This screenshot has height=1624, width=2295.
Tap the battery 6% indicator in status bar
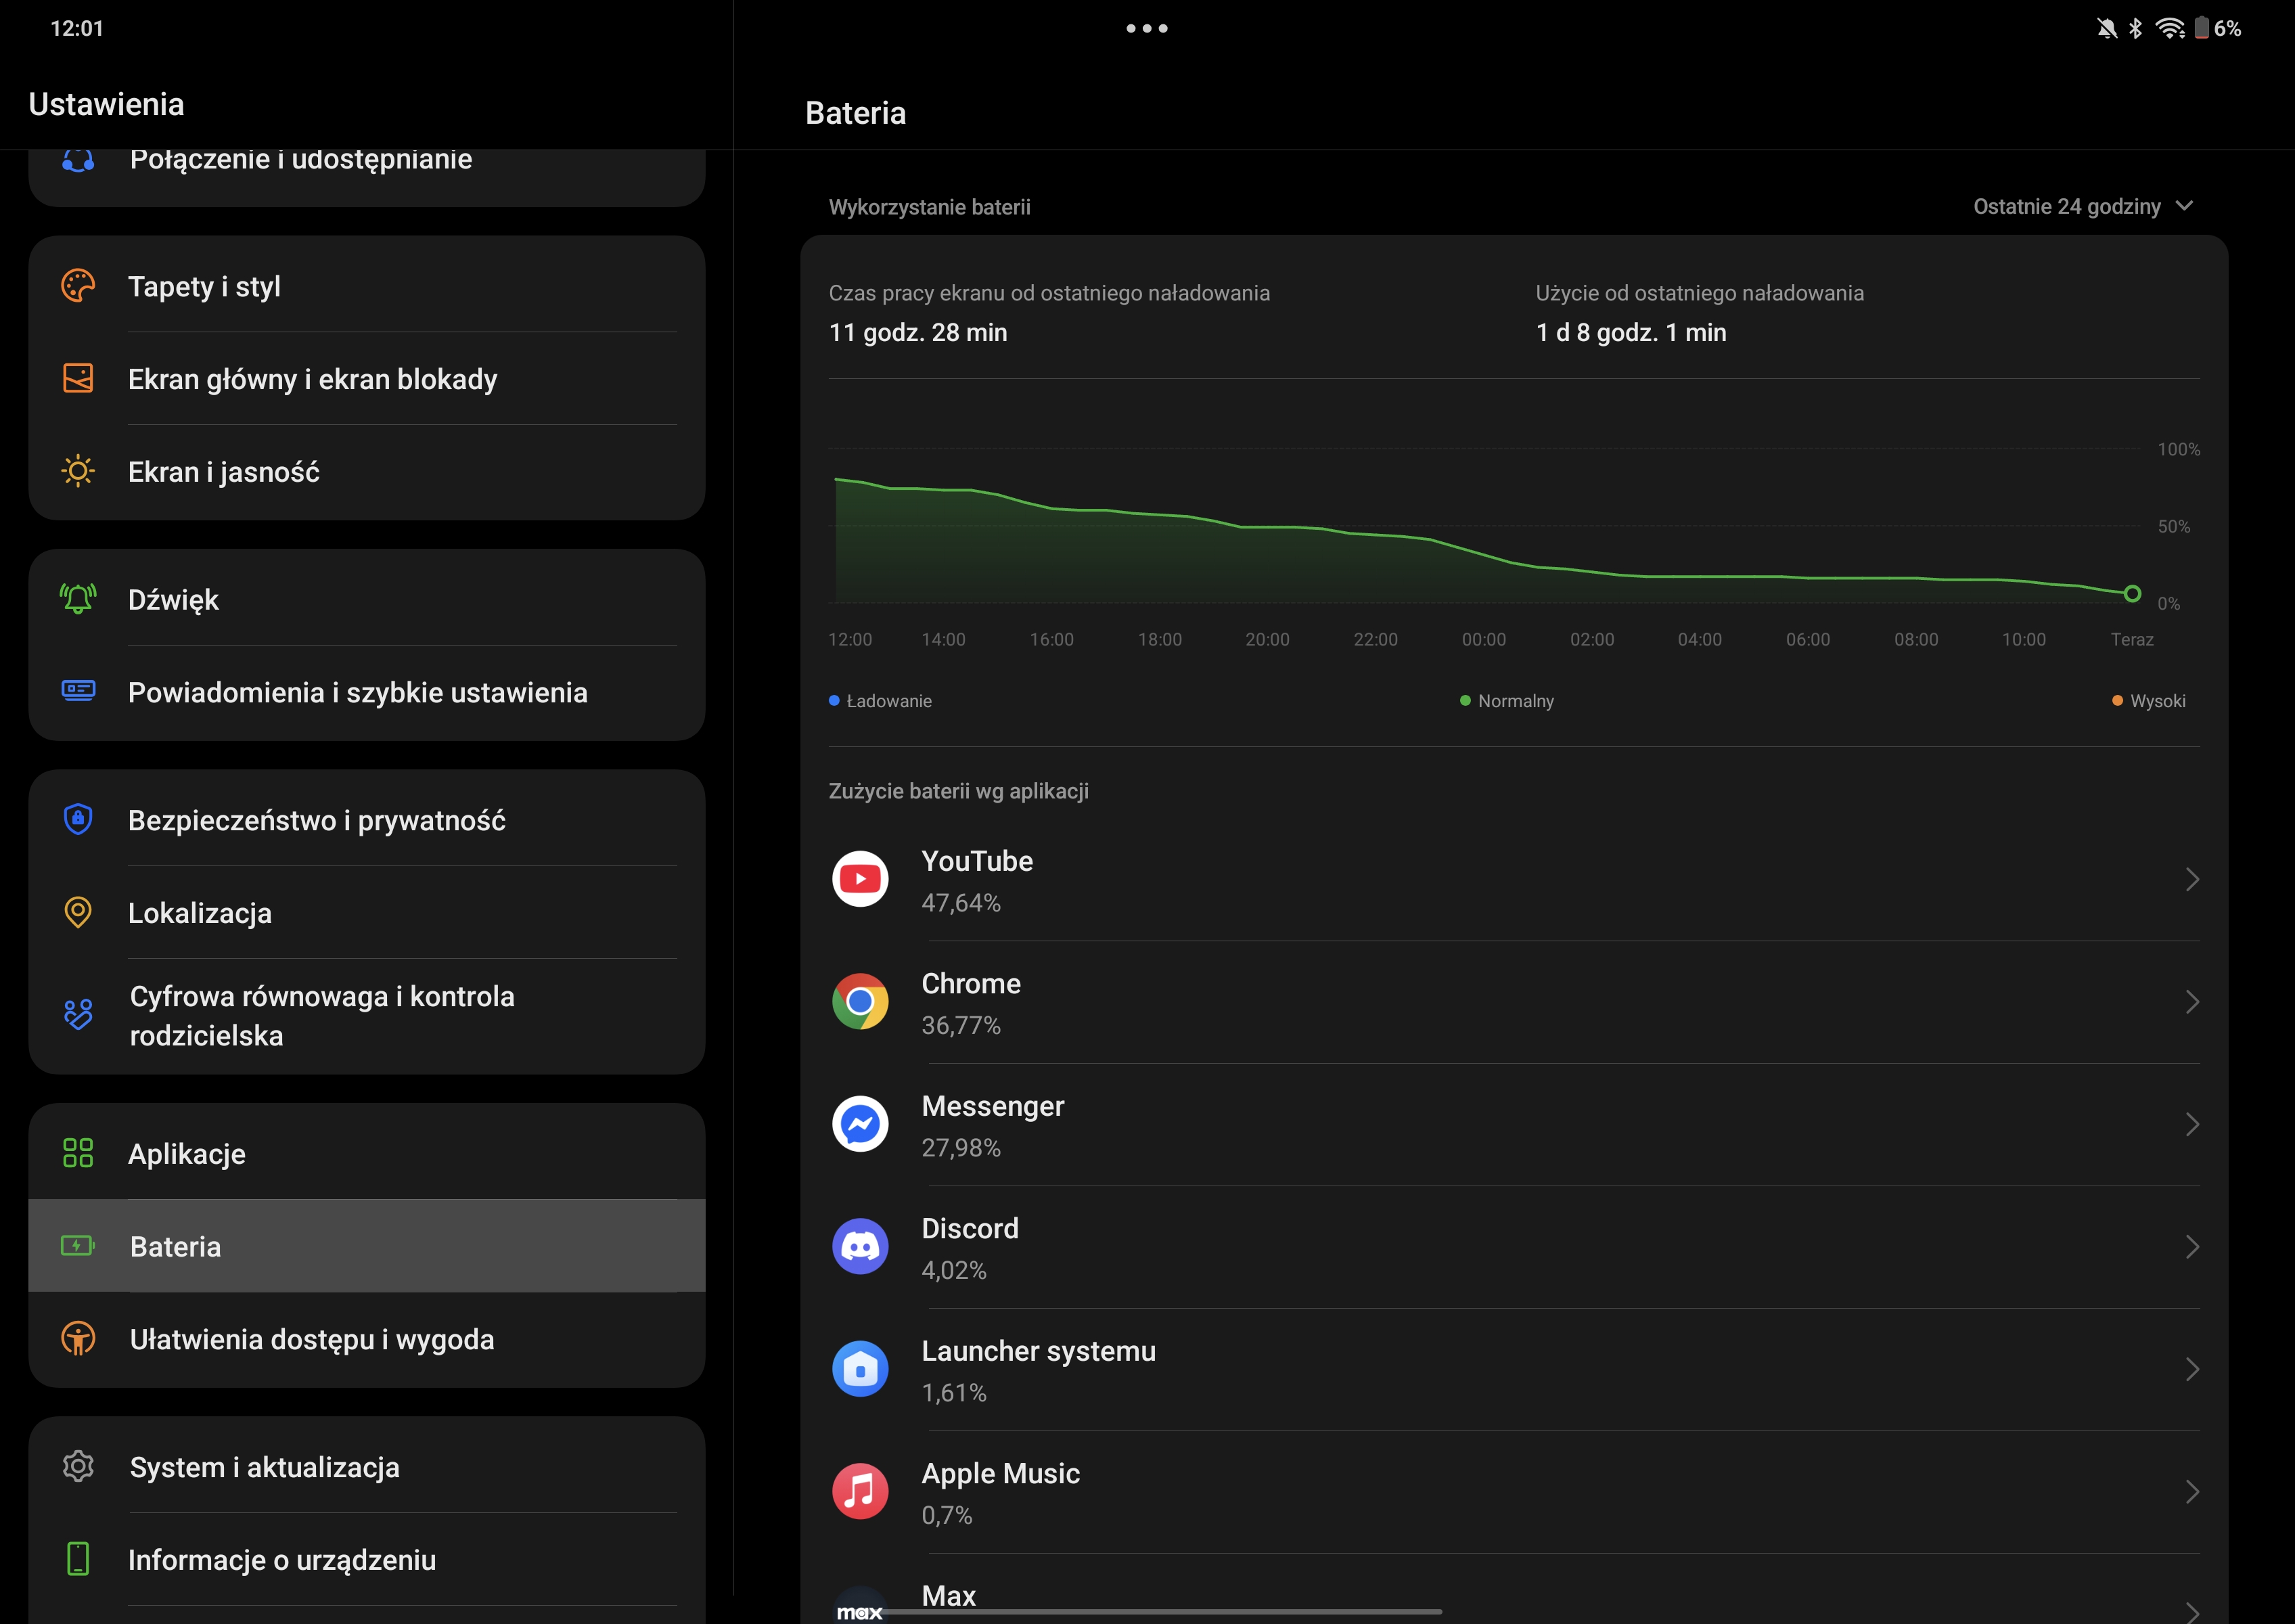click(x=2218, y=28)
